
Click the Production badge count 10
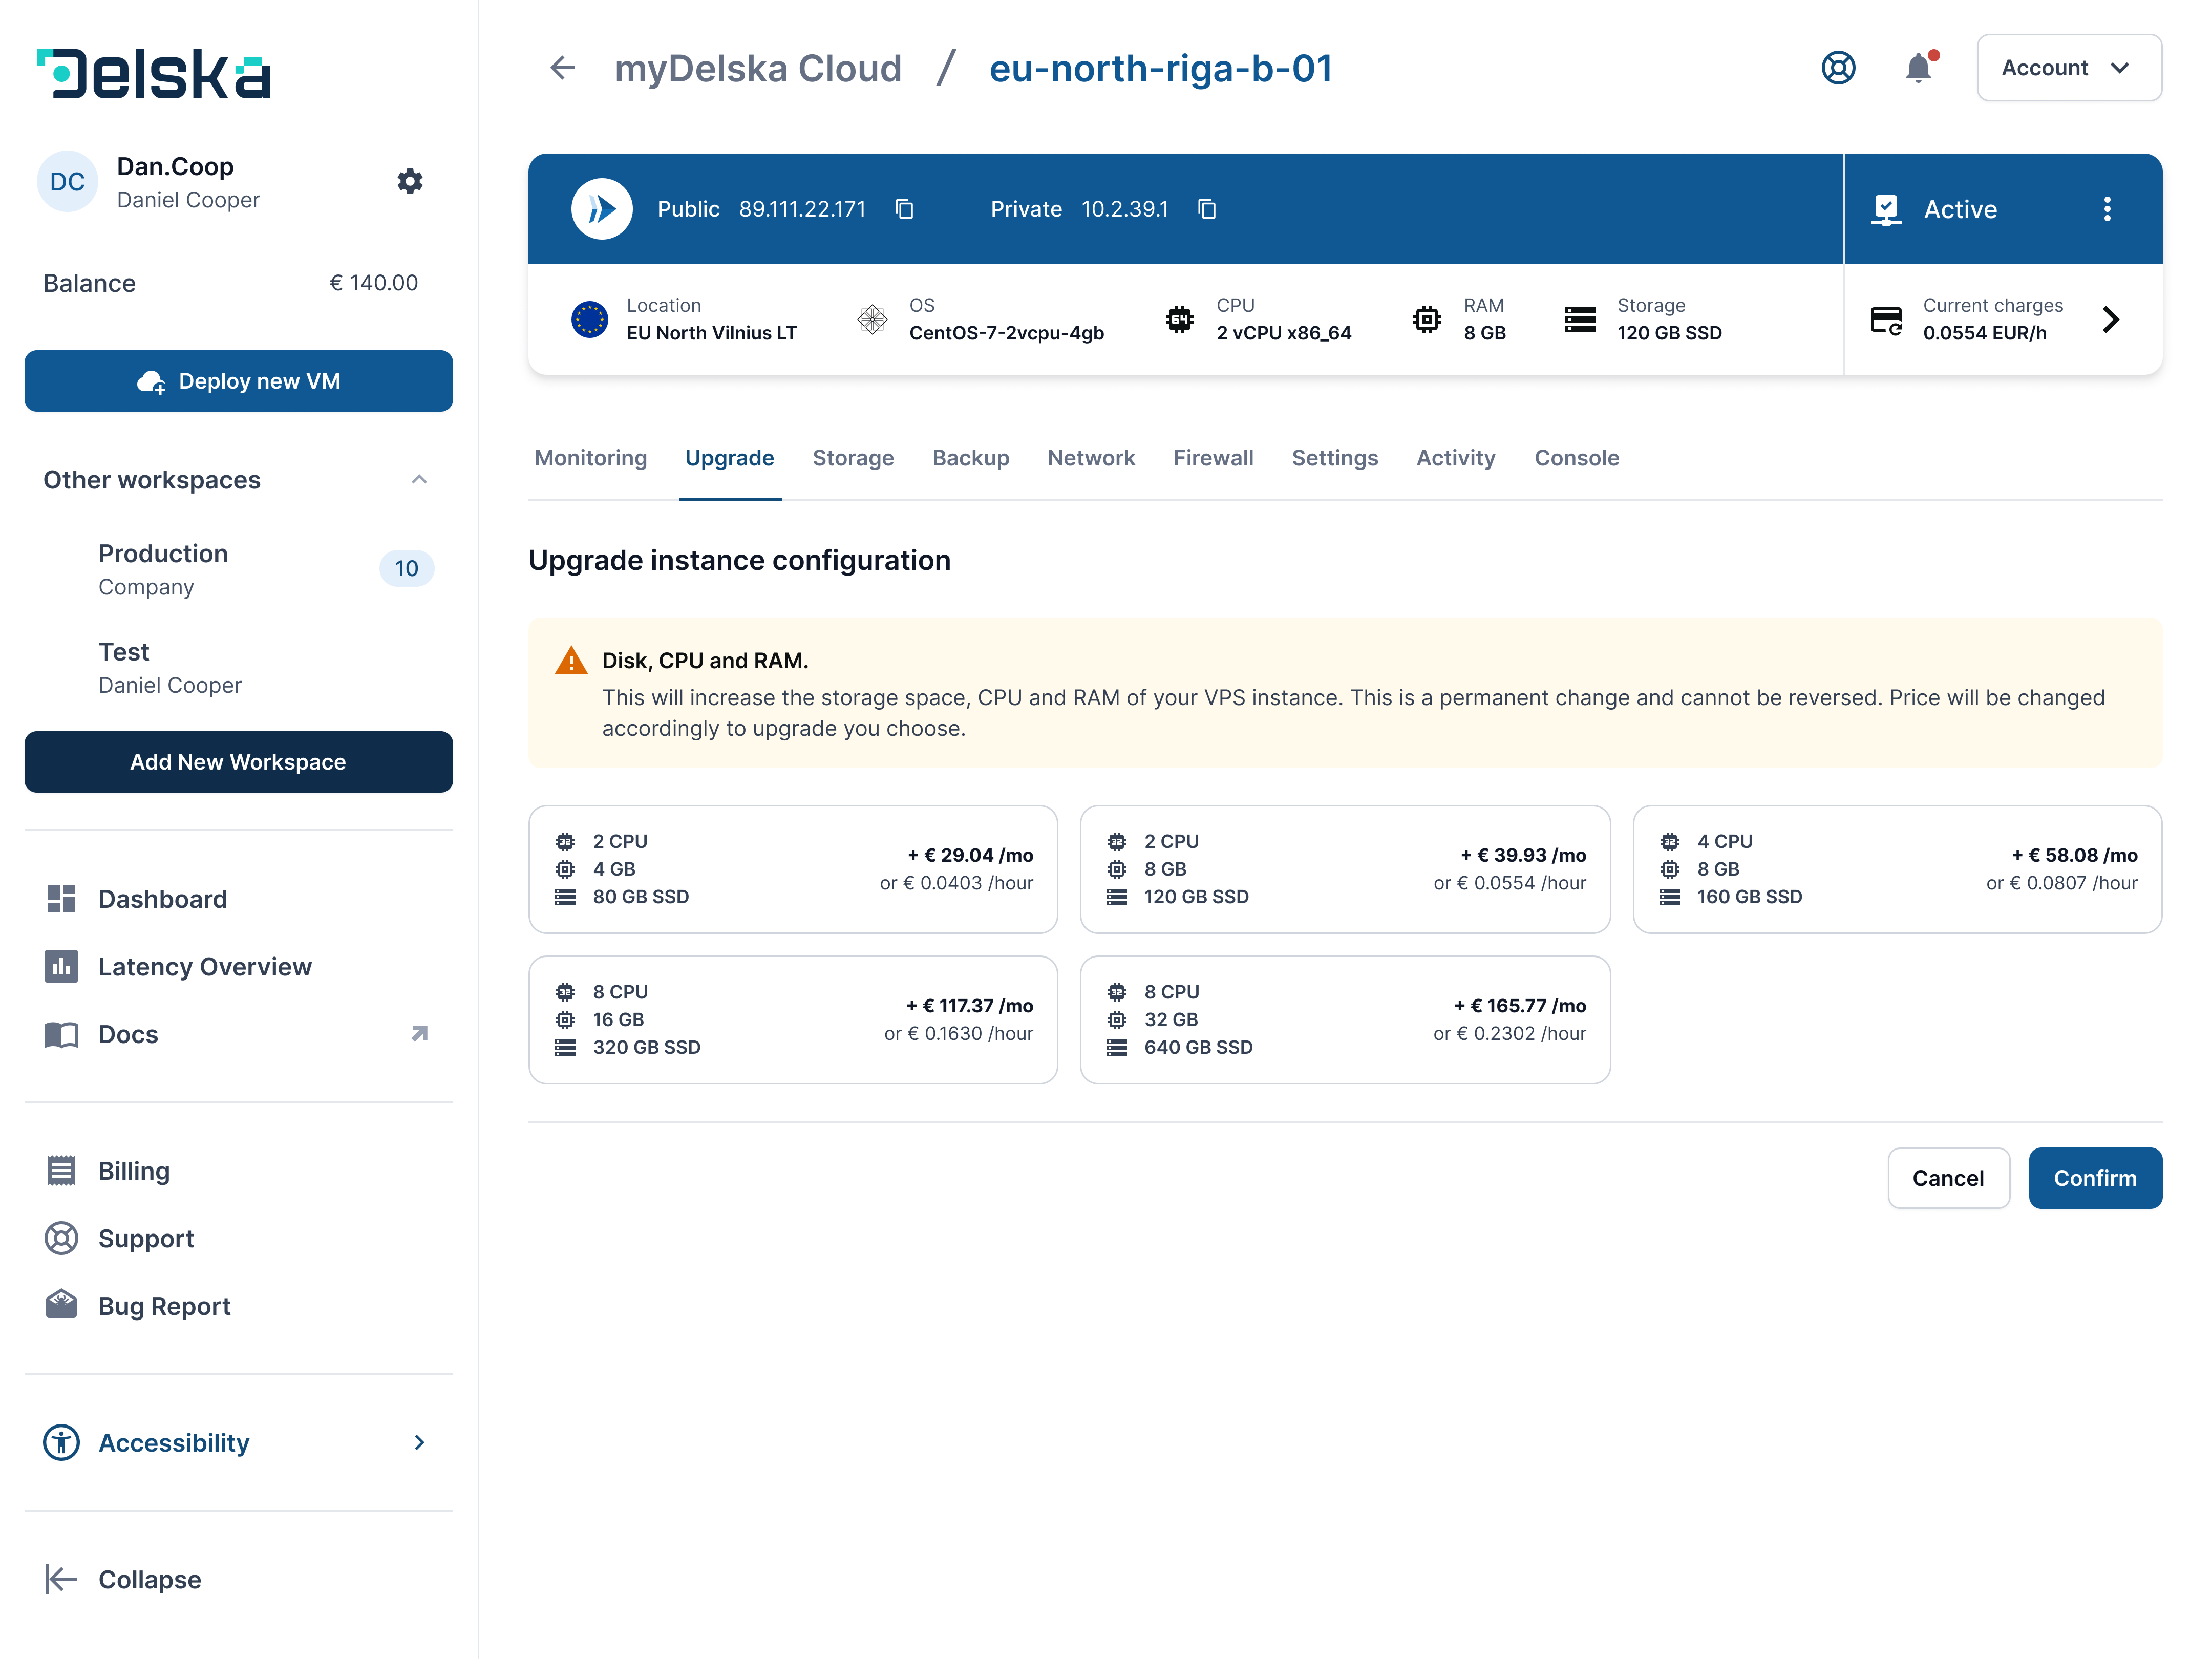tap(406, 568)
